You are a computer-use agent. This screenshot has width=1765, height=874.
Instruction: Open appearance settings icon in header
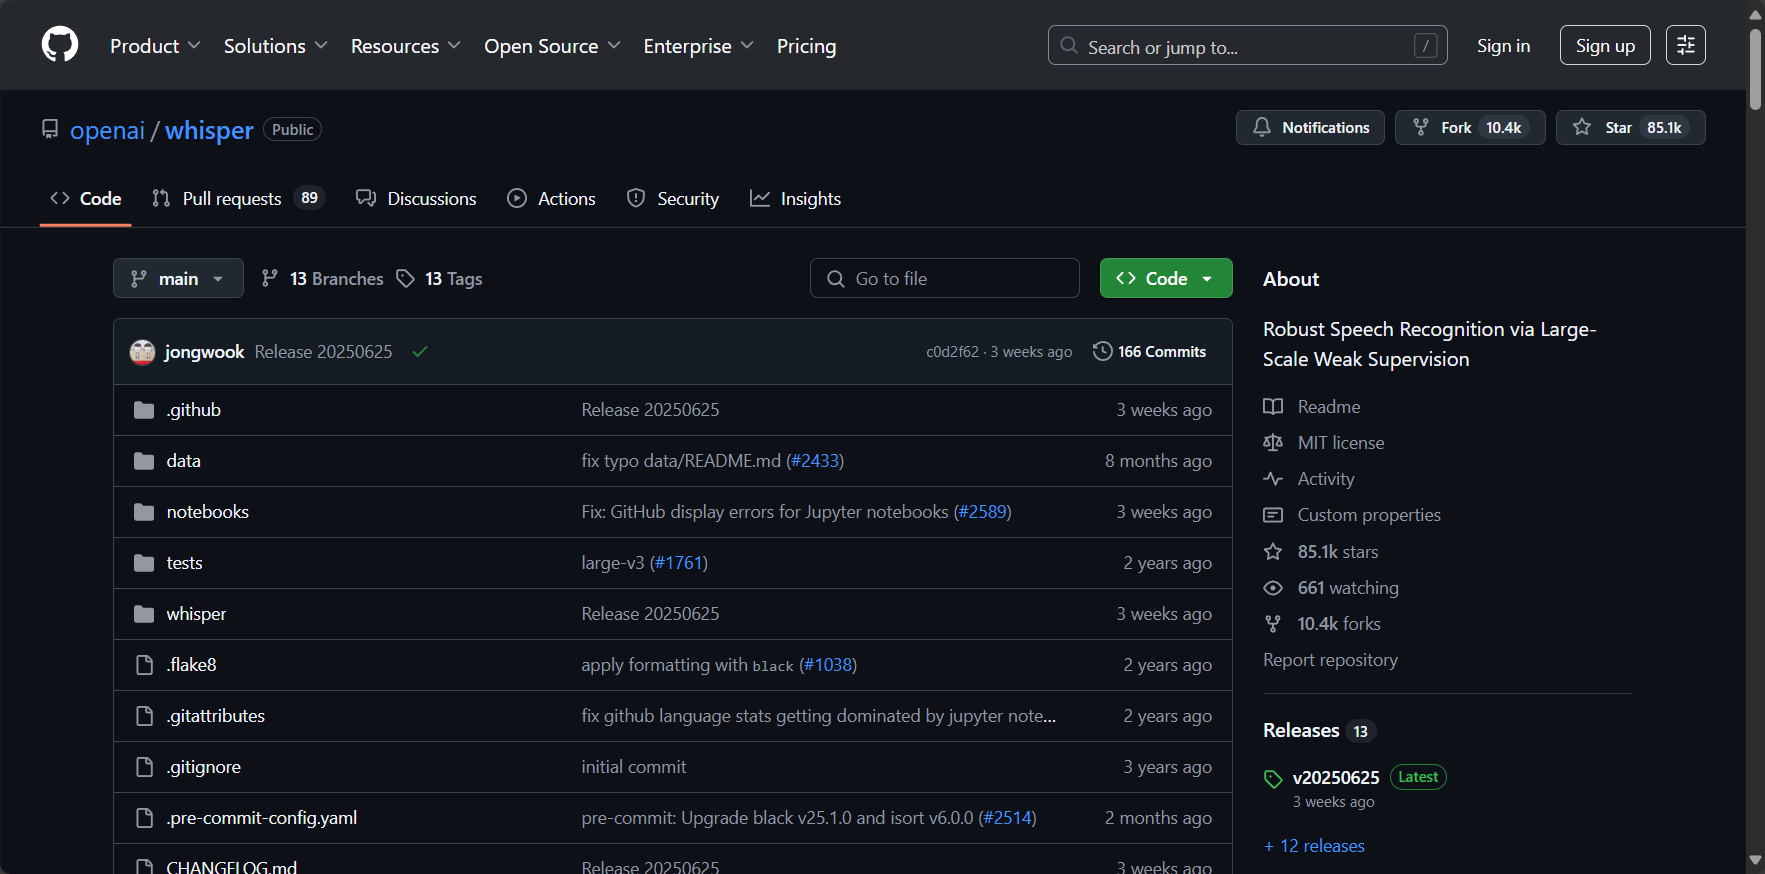click(x=1686, y=45)
